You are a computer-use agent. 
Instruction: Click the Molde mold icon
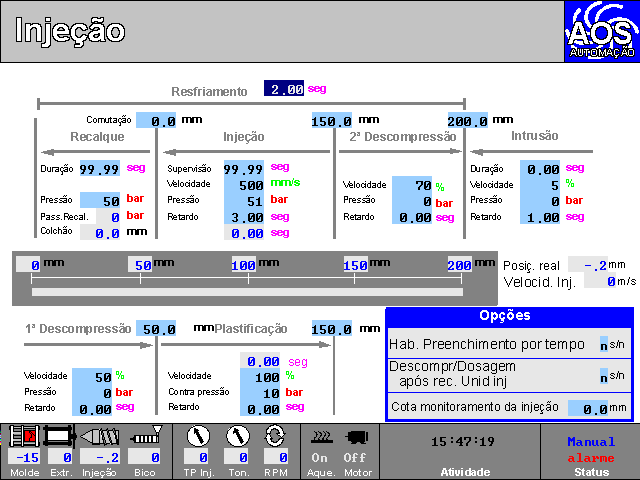point(23,436)
